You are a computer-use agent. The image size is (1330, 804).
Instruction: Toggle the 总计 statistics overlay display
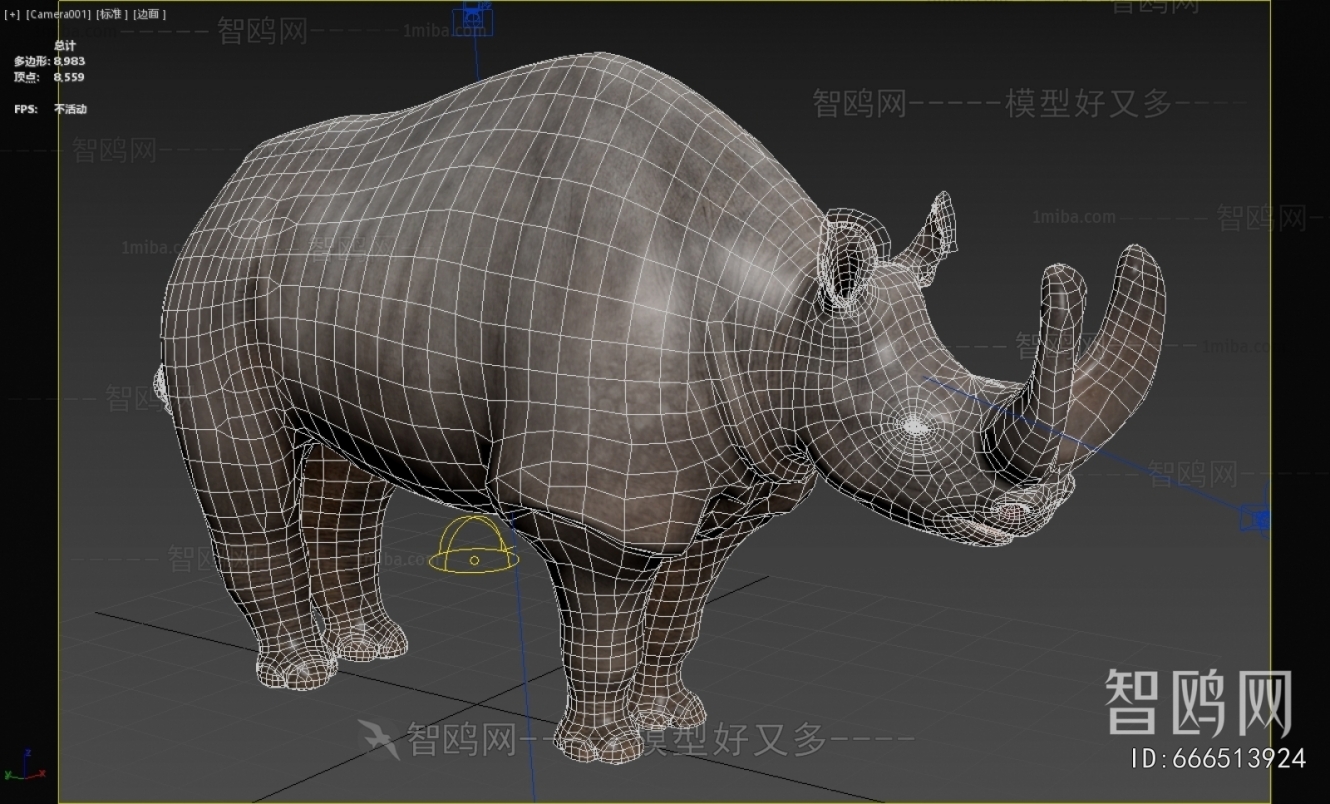pos(64,45)
